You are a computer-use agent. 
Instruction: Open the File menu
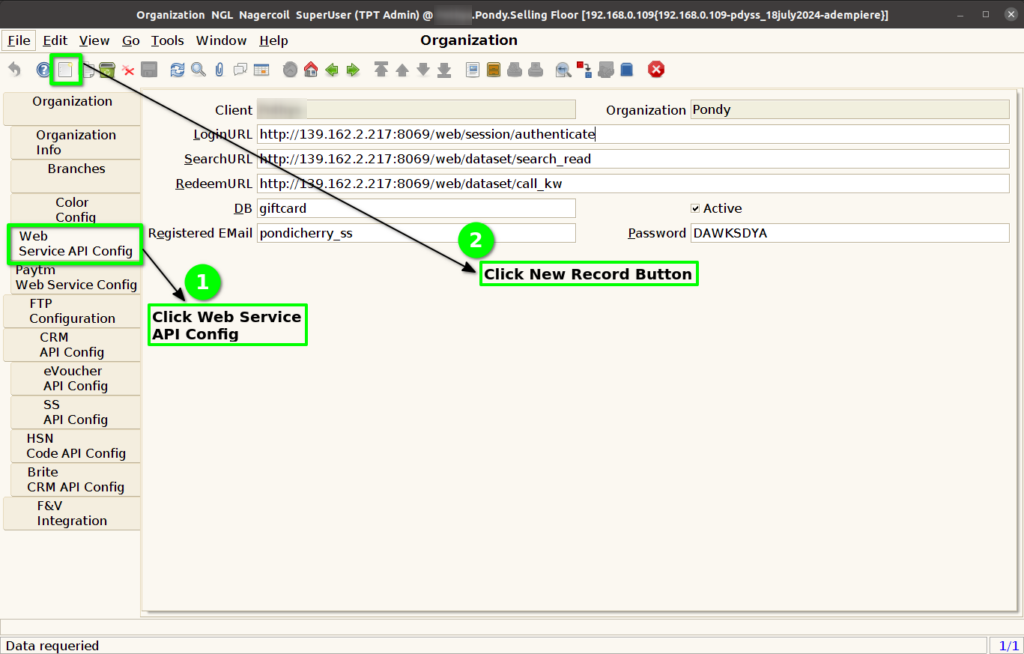(19, 41)
